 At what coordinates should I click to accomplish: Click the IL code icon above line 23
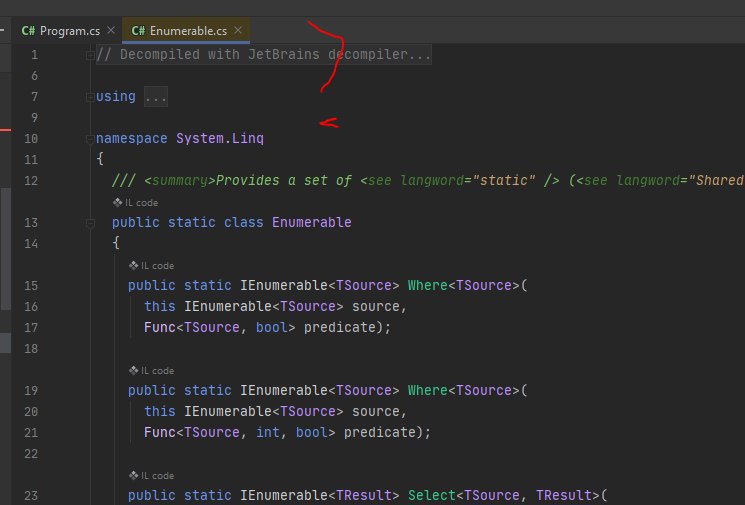[x=134, y=476]
